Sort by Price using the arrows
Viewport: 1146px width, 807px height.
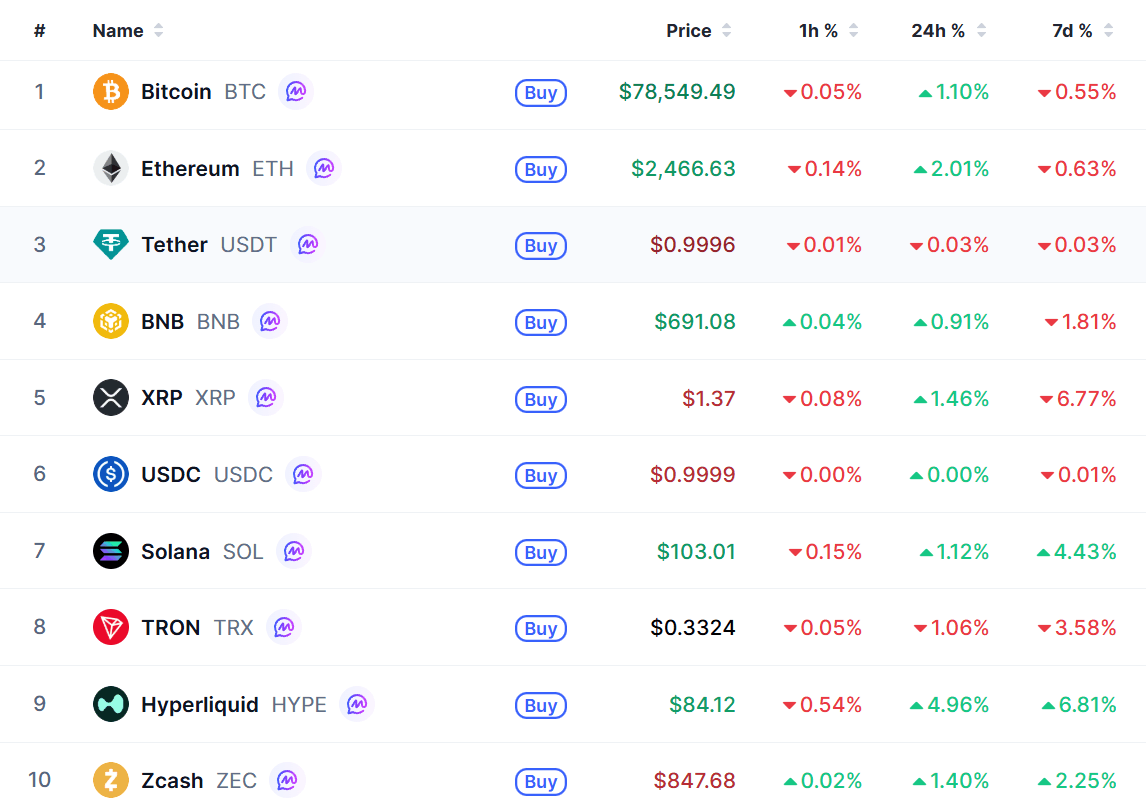[x=726, y=31]
